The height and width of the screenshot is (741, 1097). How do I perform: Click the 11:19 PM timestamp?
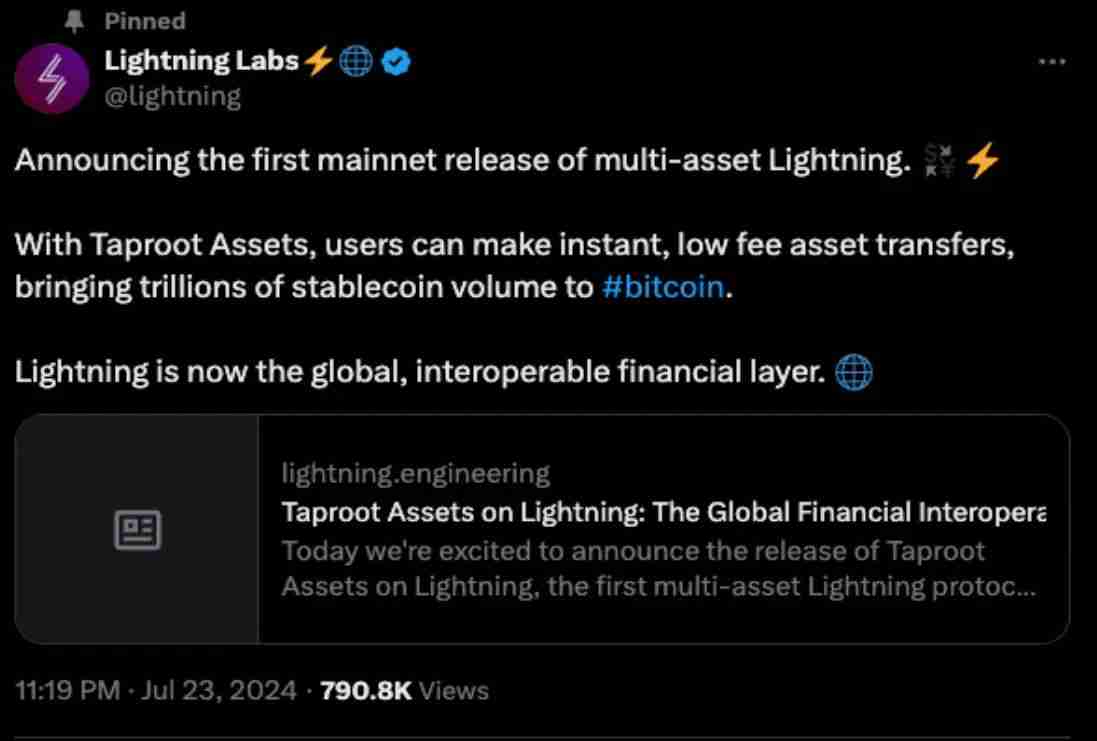66,690
